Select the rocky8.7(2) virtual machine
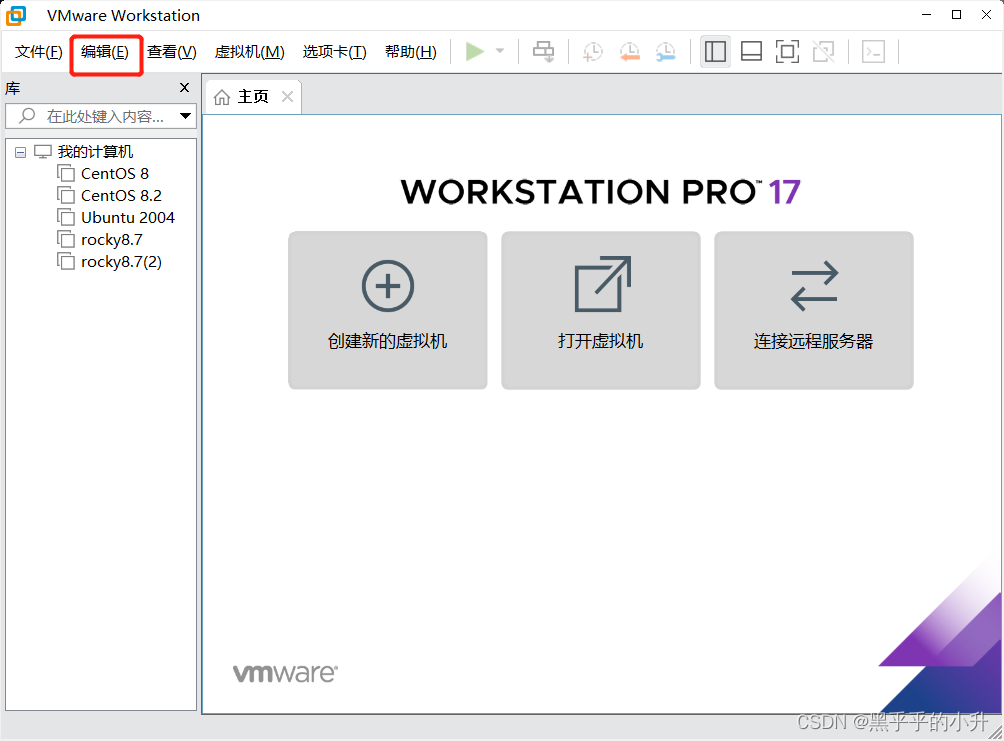Image resolution: width=1004 pixels, height=741 pixels. click(x=121, y=262)
